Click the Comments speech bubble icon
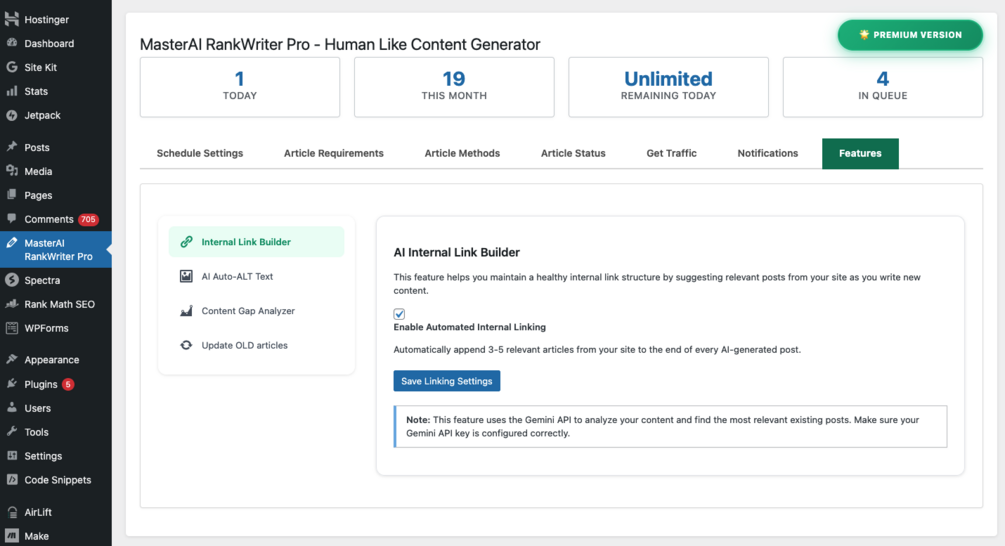The height and width of the screenshot is (546, 1005). [12, 219]
